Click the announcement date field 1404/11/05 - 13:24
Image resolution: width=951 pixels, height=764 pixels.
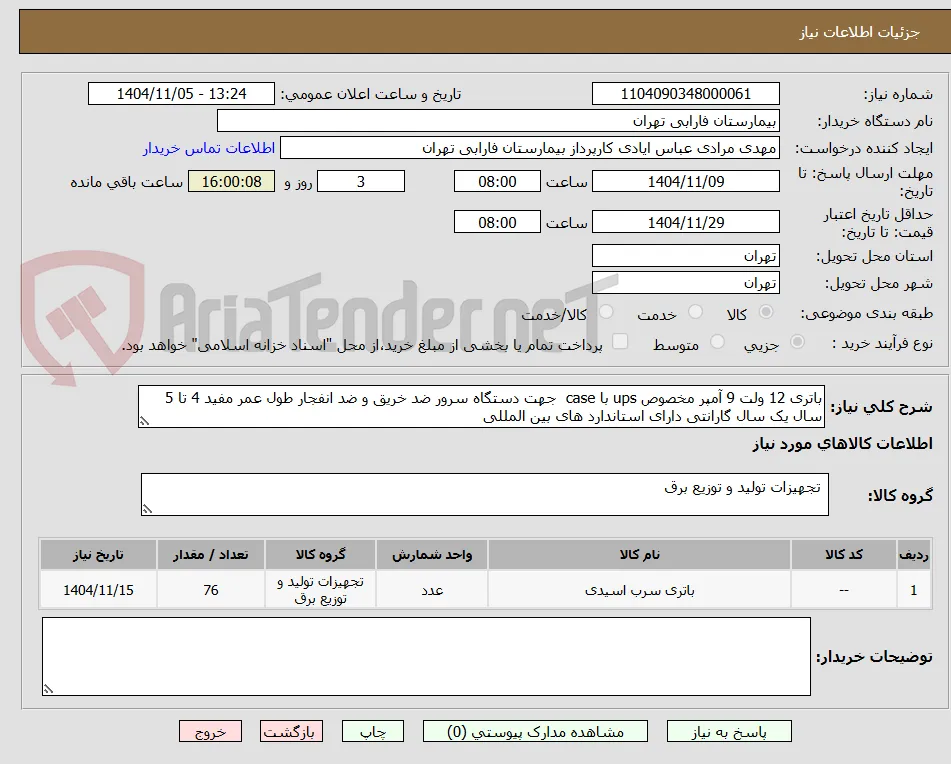click(x=181, y=94)
